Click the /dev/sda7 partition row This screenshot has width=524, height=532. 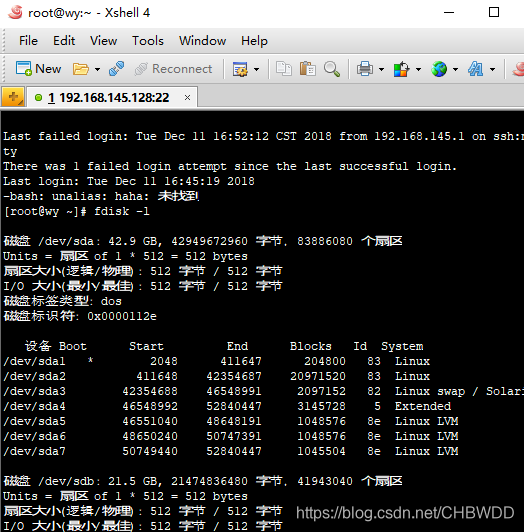coord(231,451)
